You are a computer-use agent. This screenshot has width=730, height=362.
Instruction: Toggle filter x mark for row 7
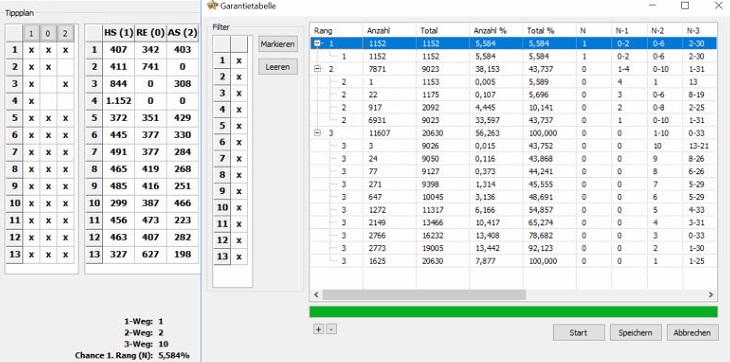(x=239, y=158)
